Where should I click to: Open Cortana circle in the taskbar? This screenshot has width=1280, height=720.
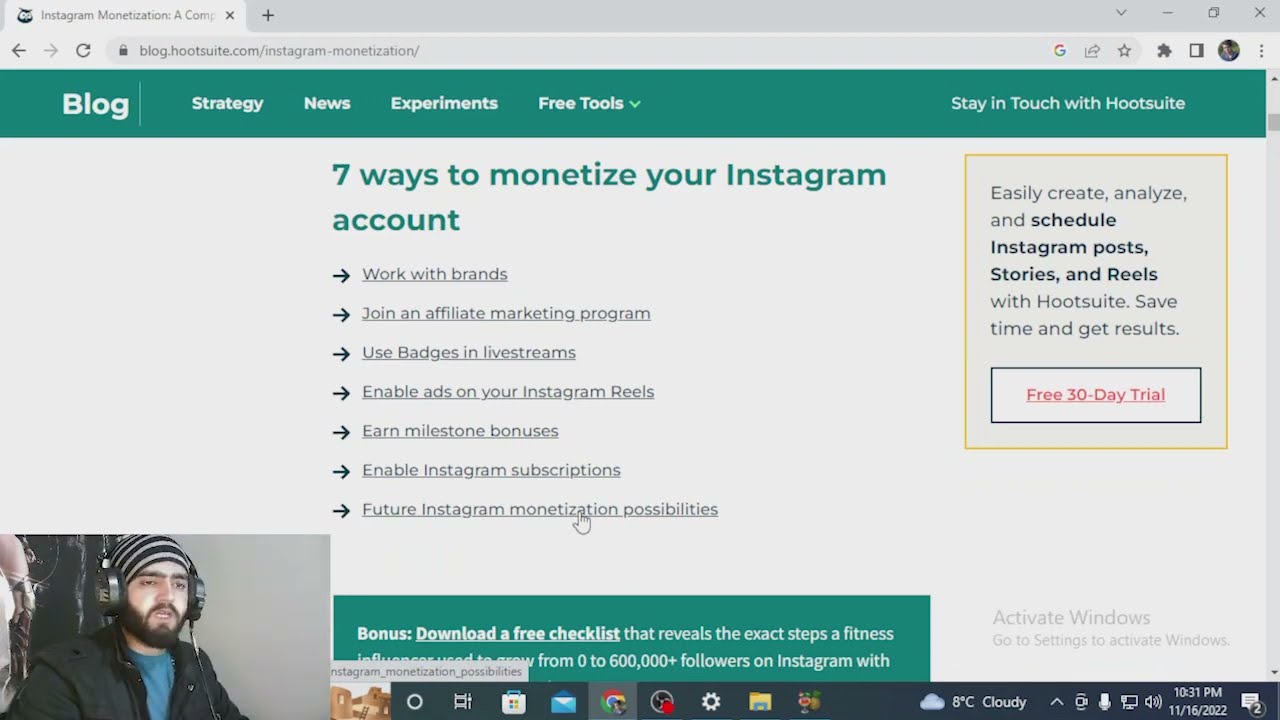414,702
